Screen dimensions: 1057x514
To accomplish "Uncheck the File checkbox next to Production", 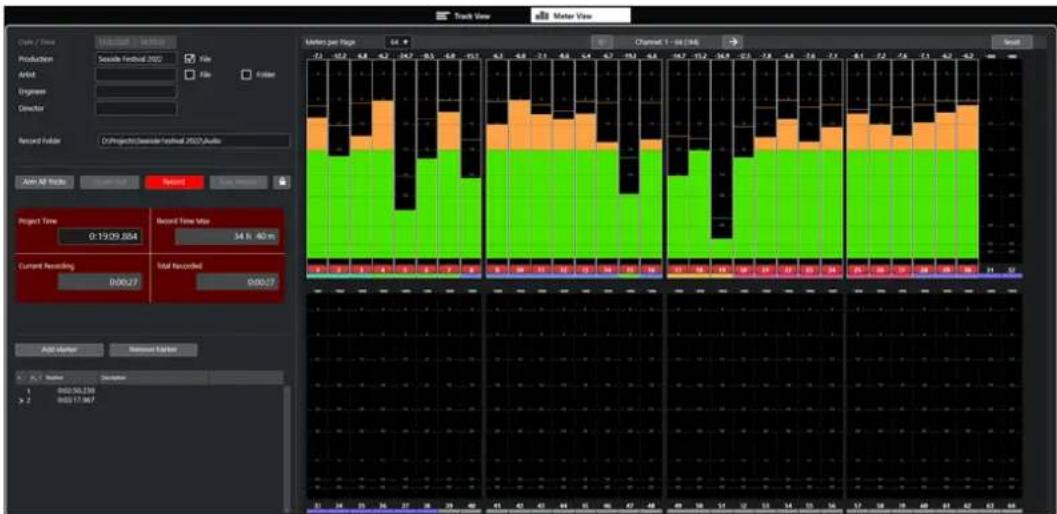I will point(190,59).
